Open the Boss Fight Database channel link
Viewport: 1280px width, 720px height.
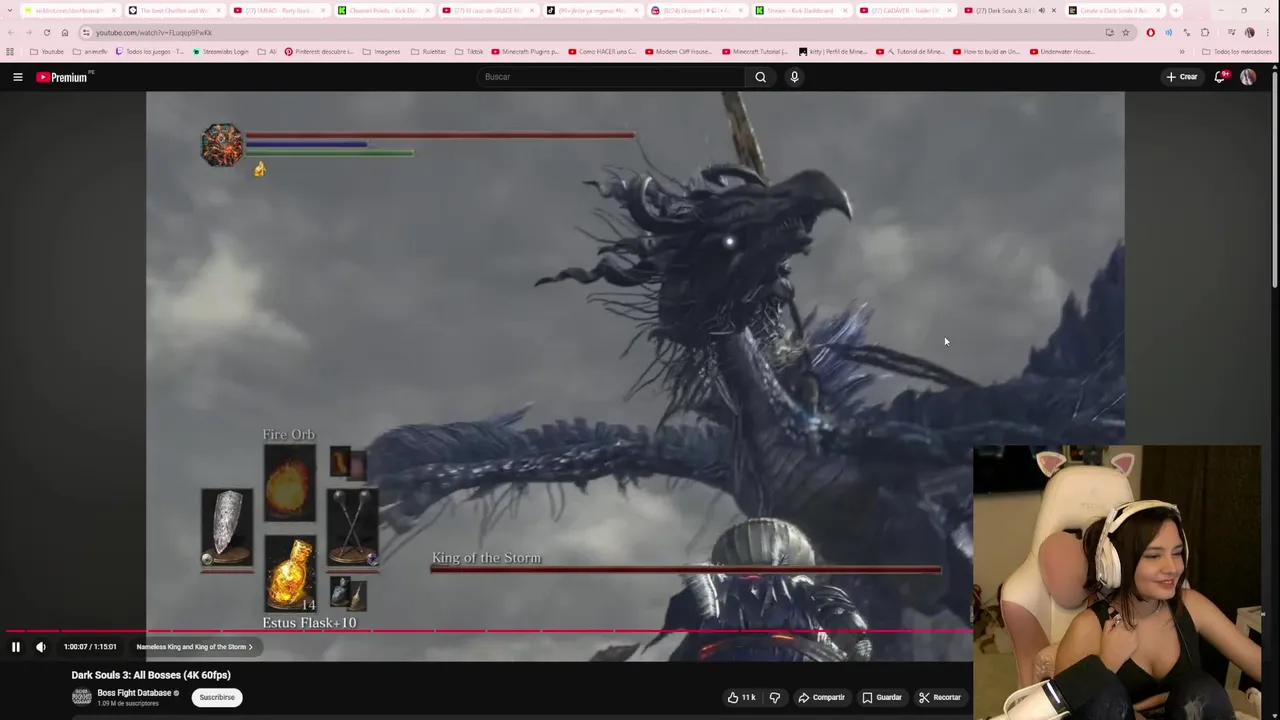(x=134, y=693)
